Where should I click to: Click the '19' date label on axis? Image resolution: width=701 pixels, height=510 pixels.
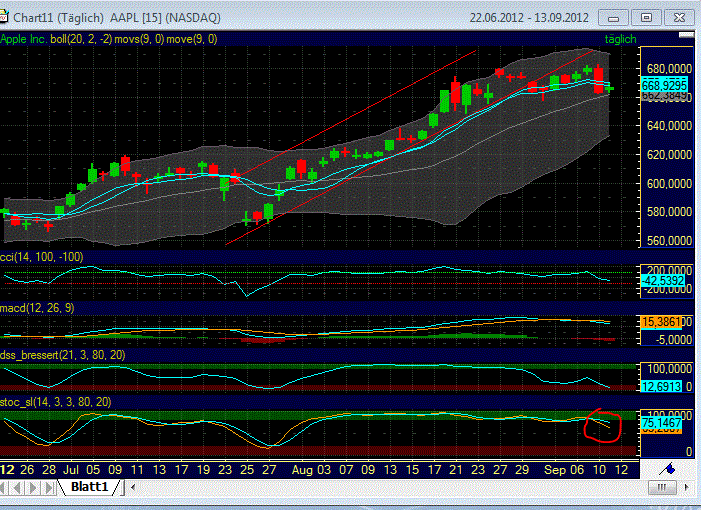pyautogui.click(x=203, y=470)
